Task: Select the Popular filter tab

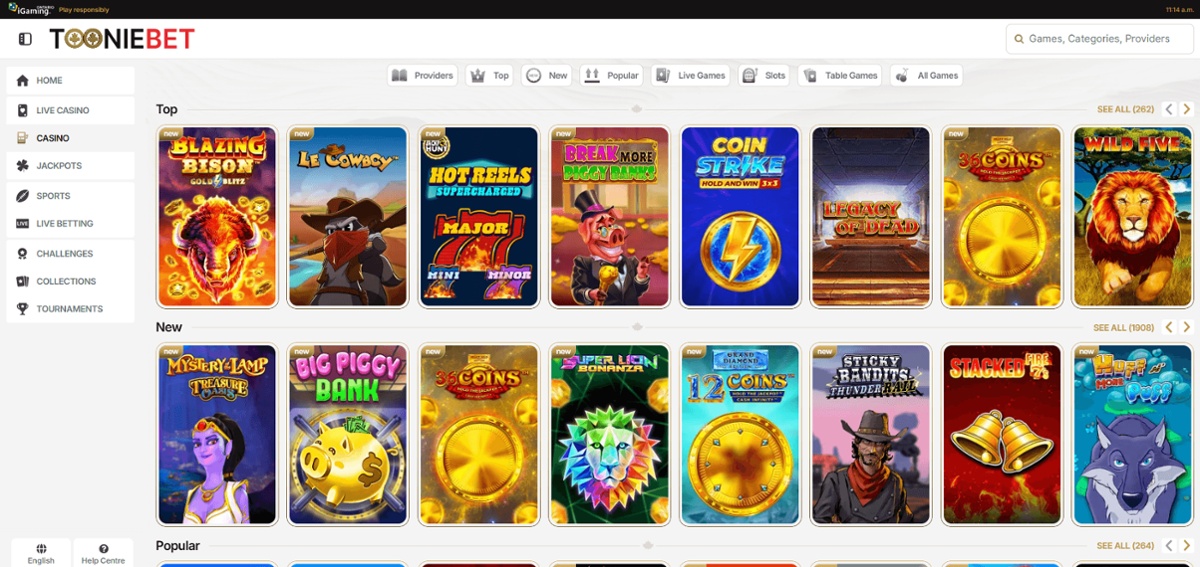Action: coord(611,75)
